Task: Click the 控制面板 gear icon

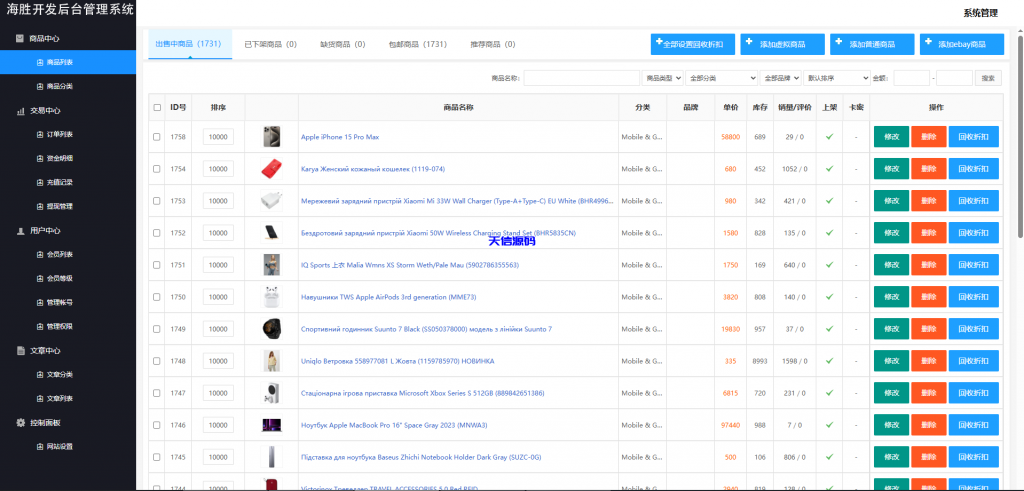Action: [x=20, y=422]
